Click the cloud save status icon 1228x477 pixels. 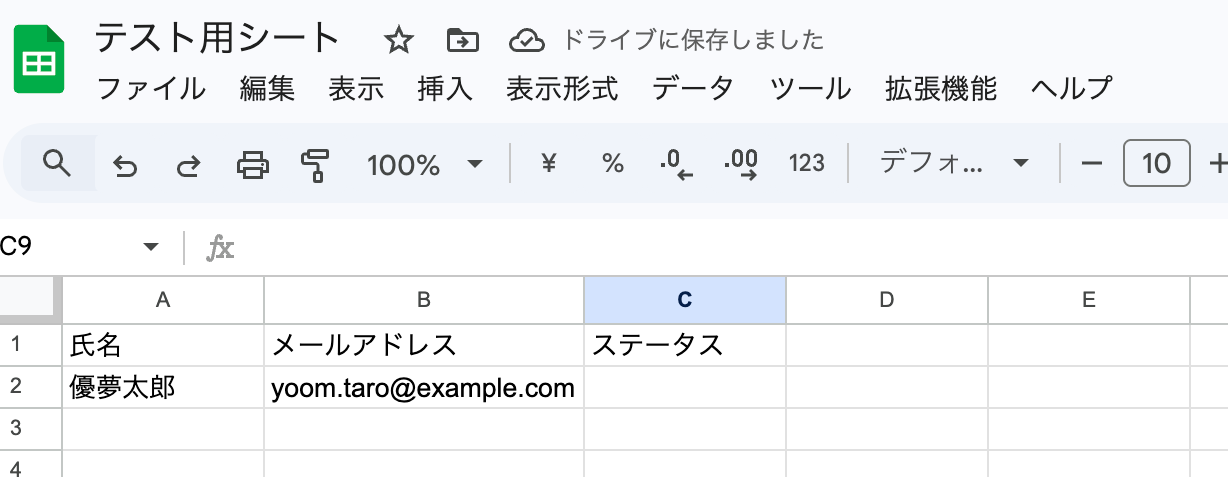pos(526,41)
